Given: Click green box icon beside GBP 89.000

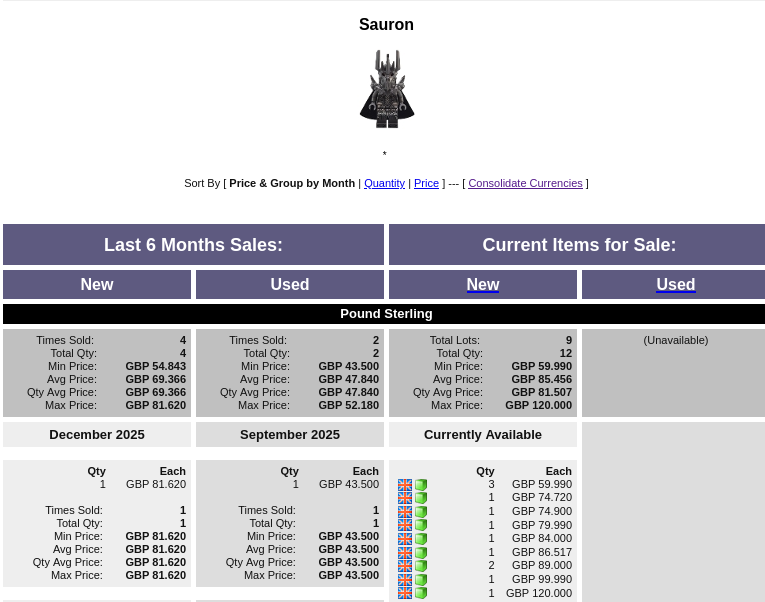Looking at the screenshot, I should click(421, 565).
